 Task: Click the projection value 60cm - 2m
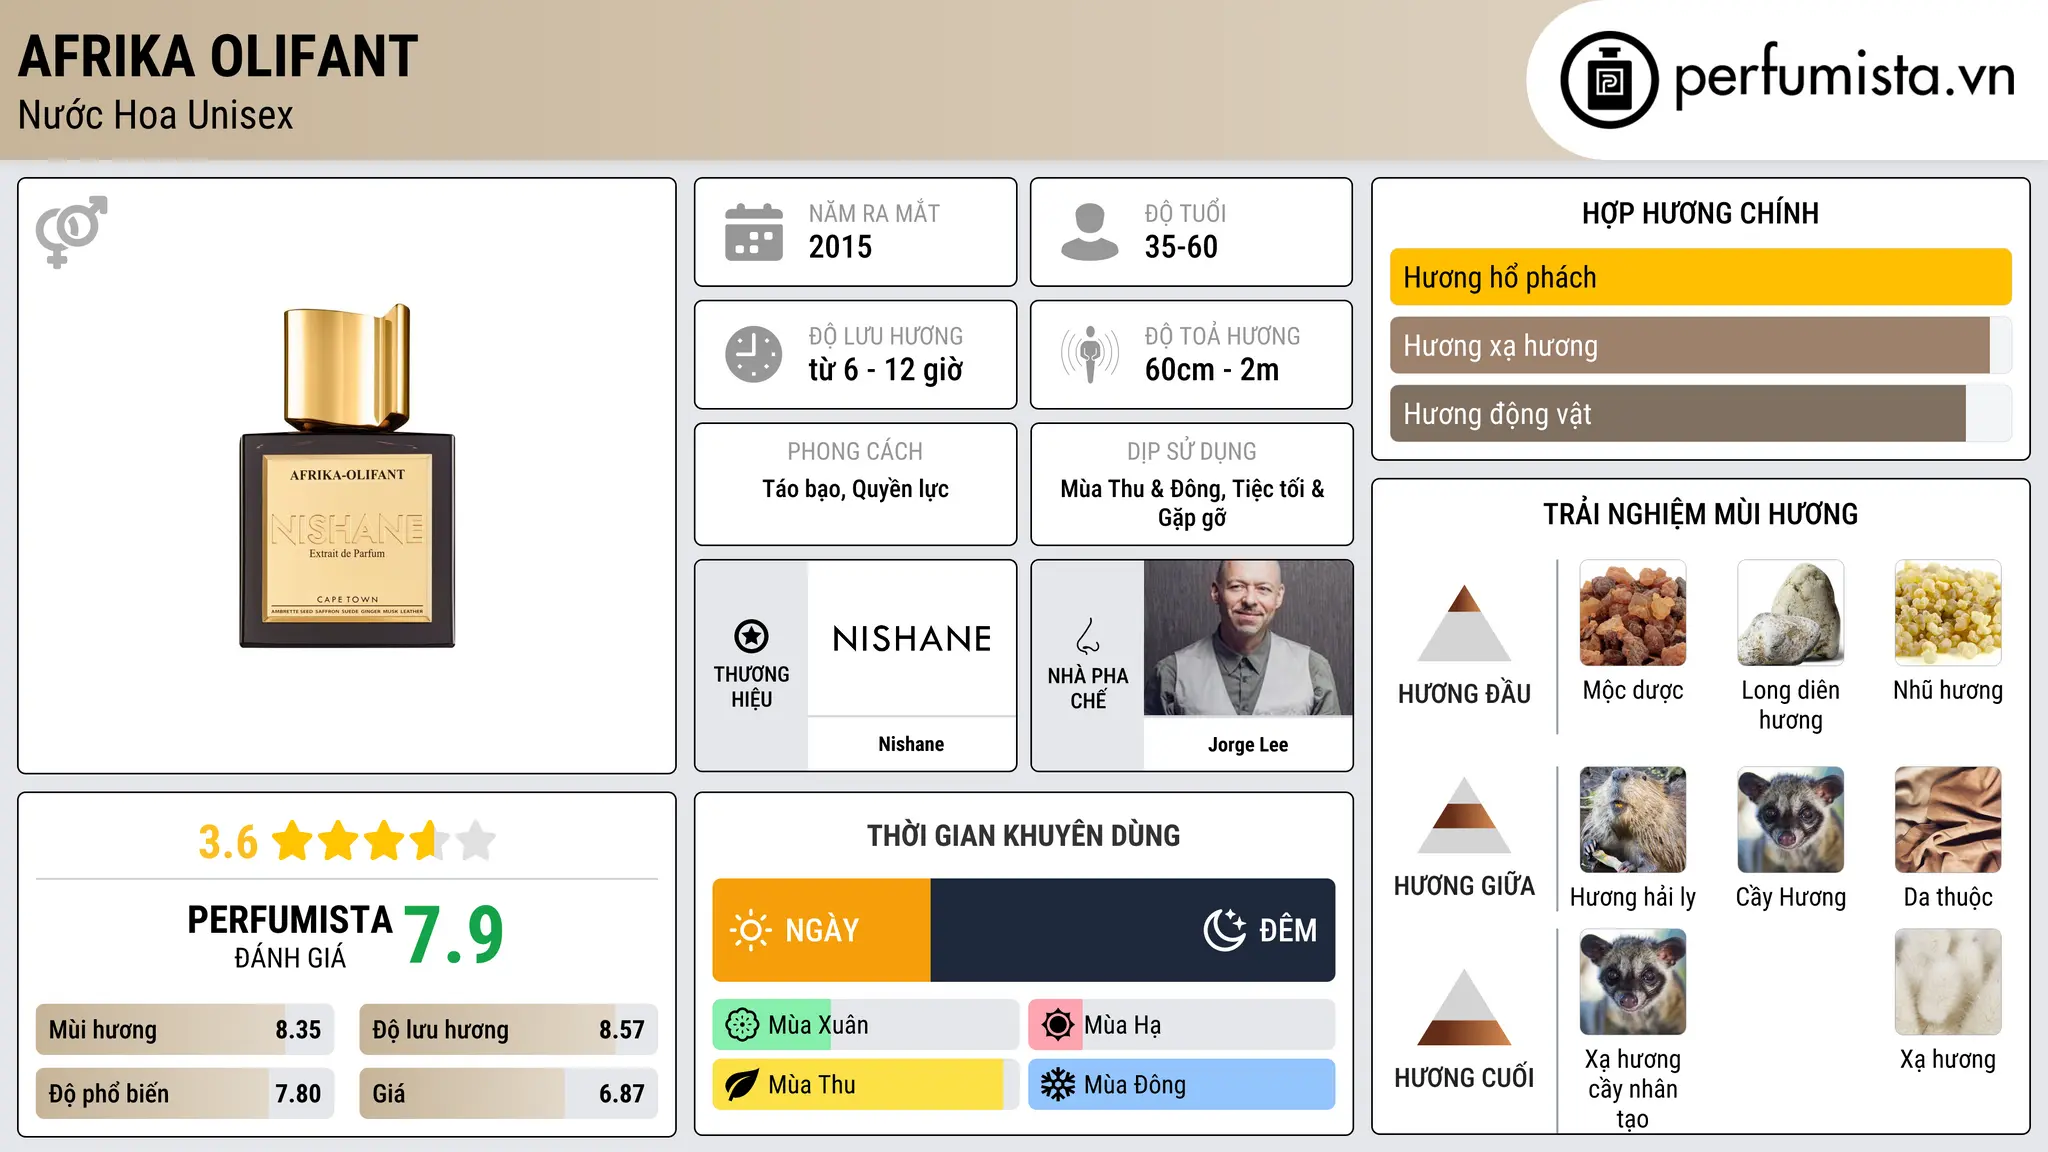click(1212, 370)
